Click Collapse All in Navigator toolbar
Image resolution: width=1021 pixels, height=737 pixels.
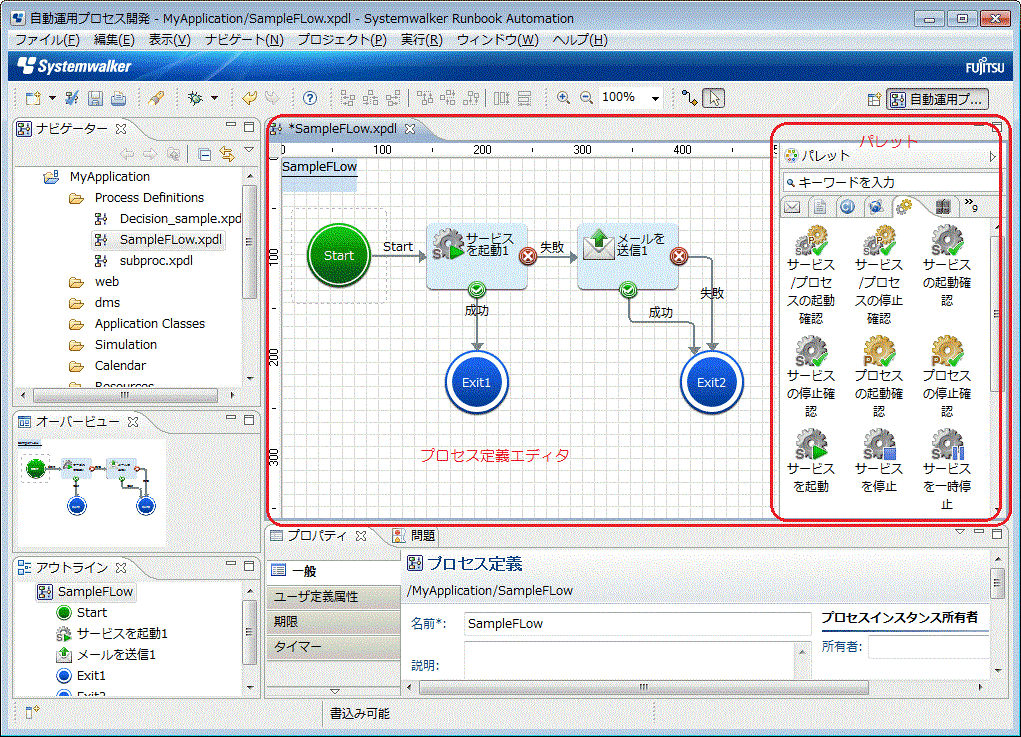pos(204,154)
